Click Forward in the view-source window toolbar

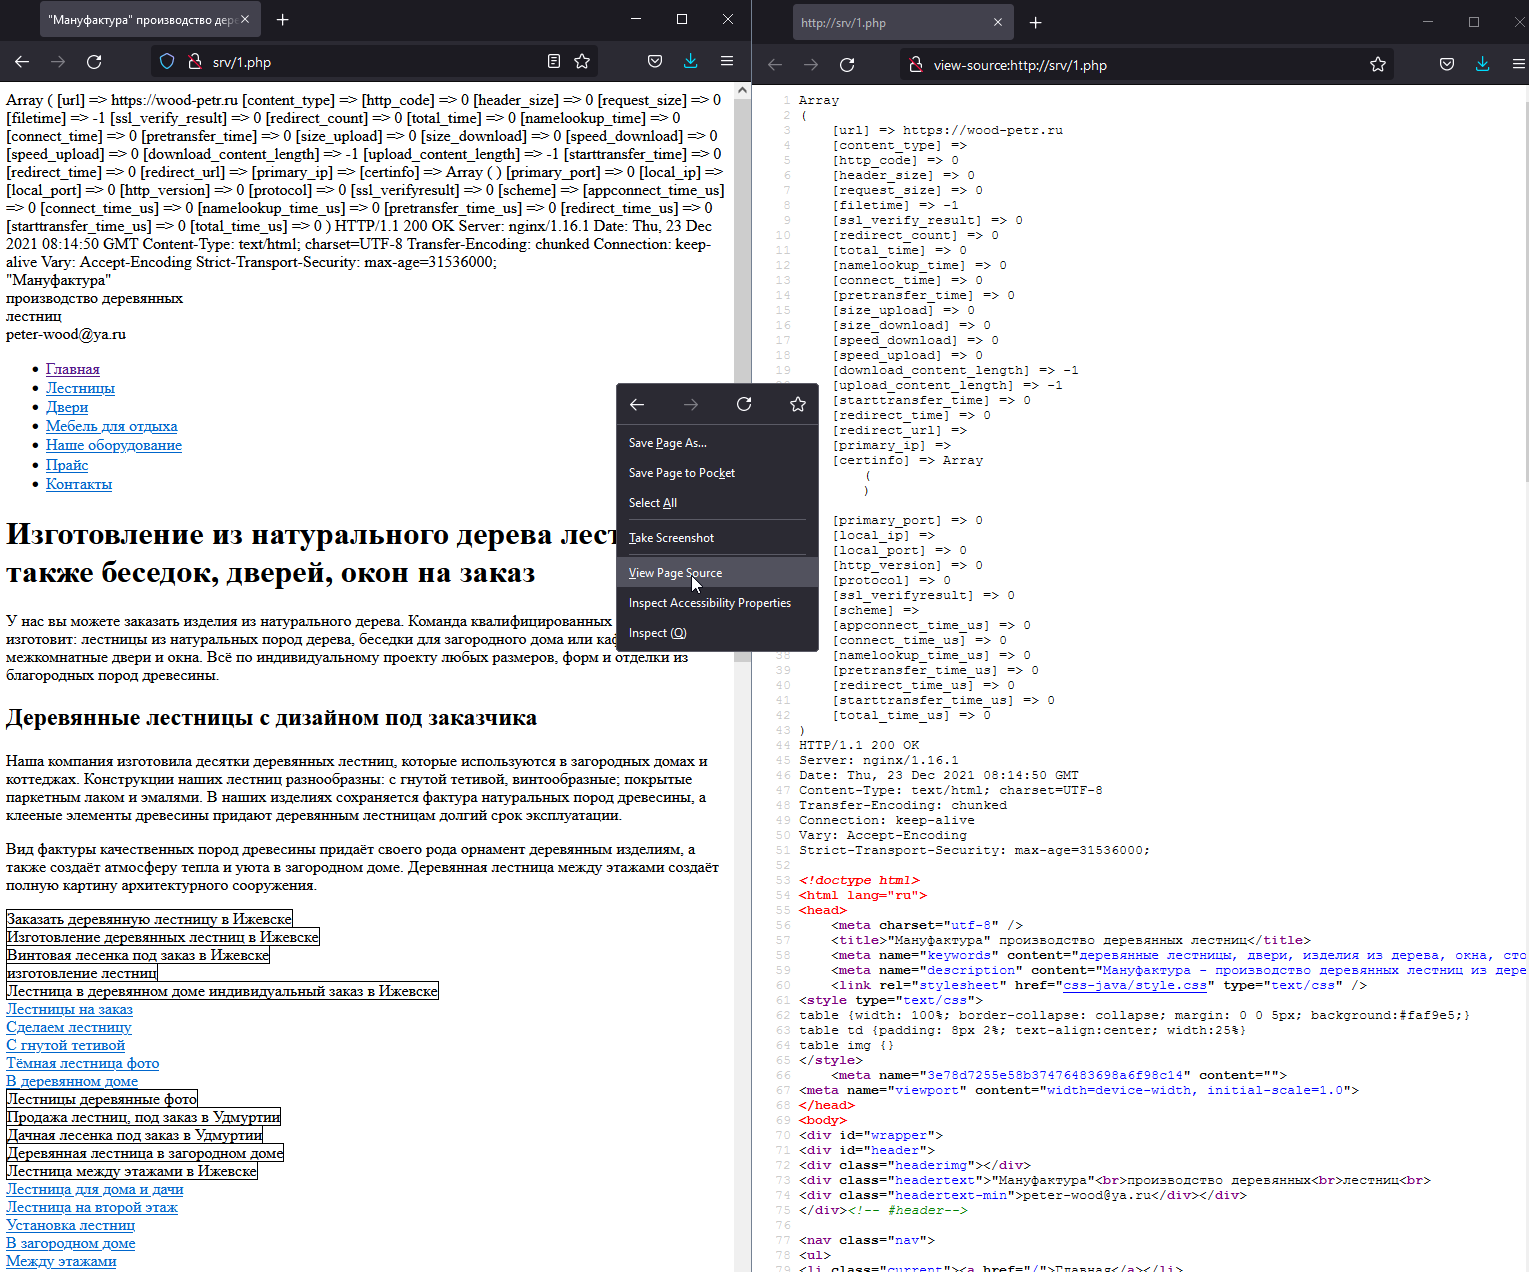811,65
